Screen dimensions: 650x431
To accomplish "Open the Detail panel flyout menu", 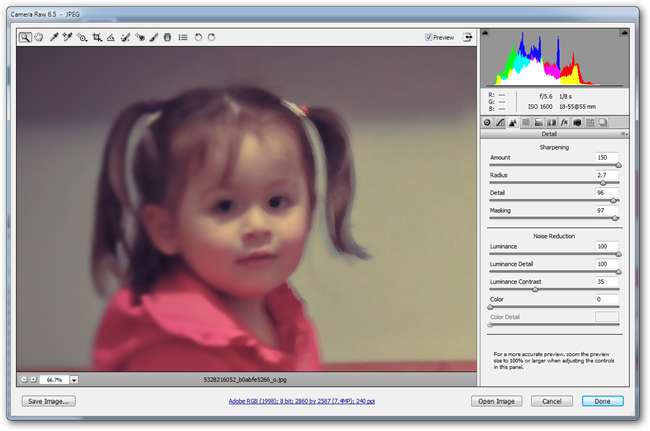I will tap(623, 133).
